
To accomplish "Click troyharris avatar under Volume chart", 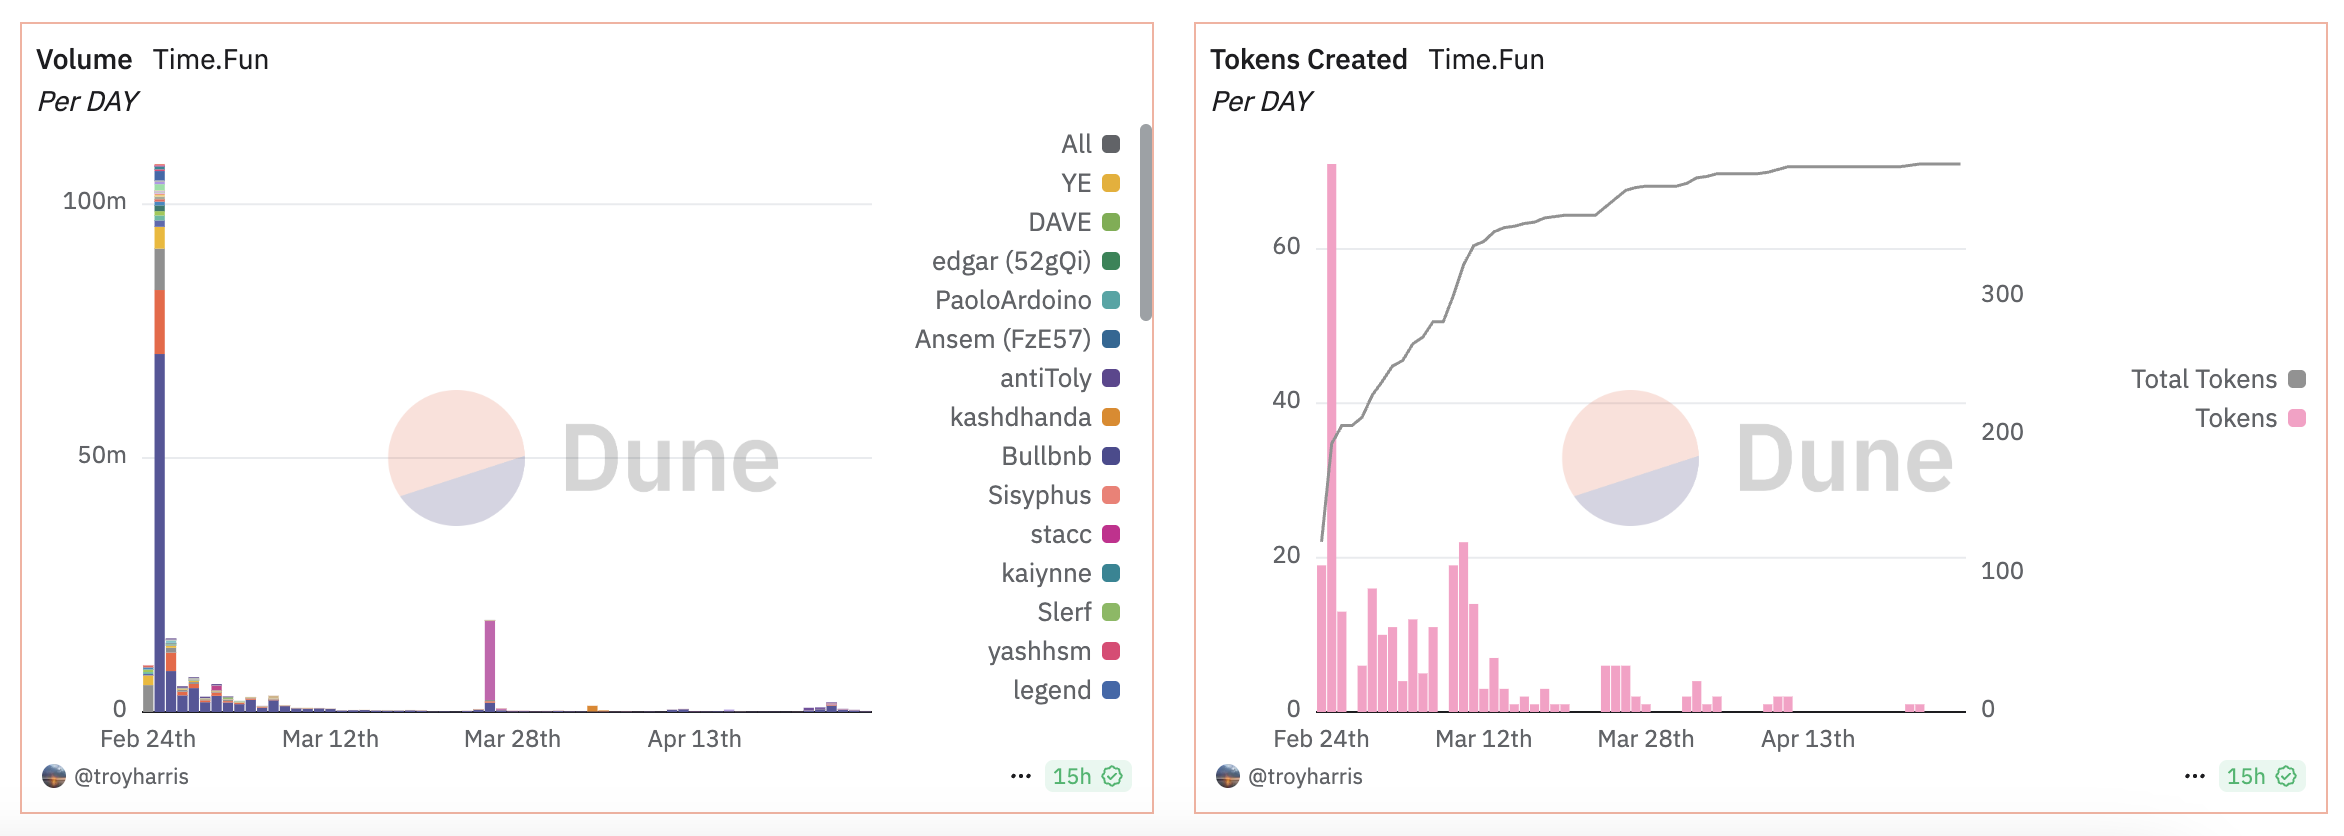I will tap(54, 776).
